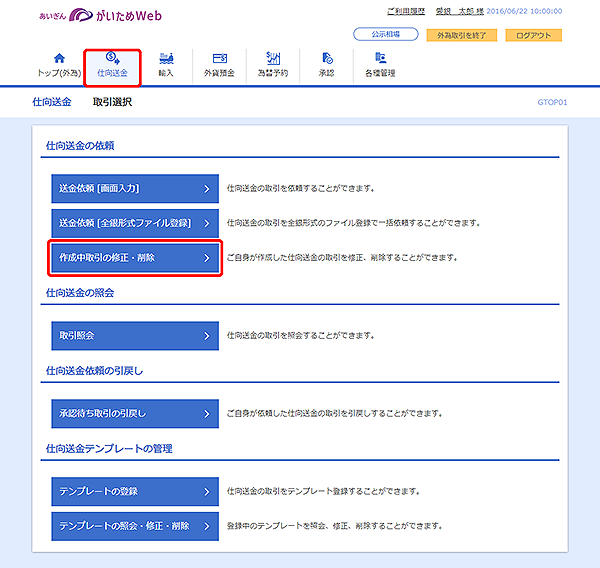This screenshot has width=600, height=568.
Task: Click description ご自身が作成した仕向送金の取引を修正、削除
Action: pyautogui.click(x=342, y=258)
